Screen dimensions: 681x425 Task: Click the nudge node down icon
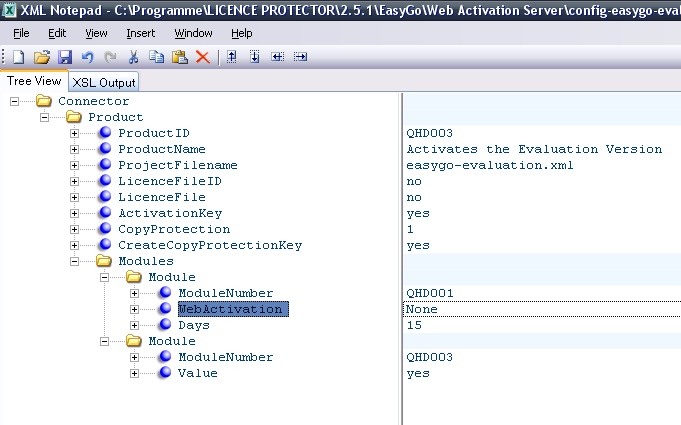pos(254,57)
